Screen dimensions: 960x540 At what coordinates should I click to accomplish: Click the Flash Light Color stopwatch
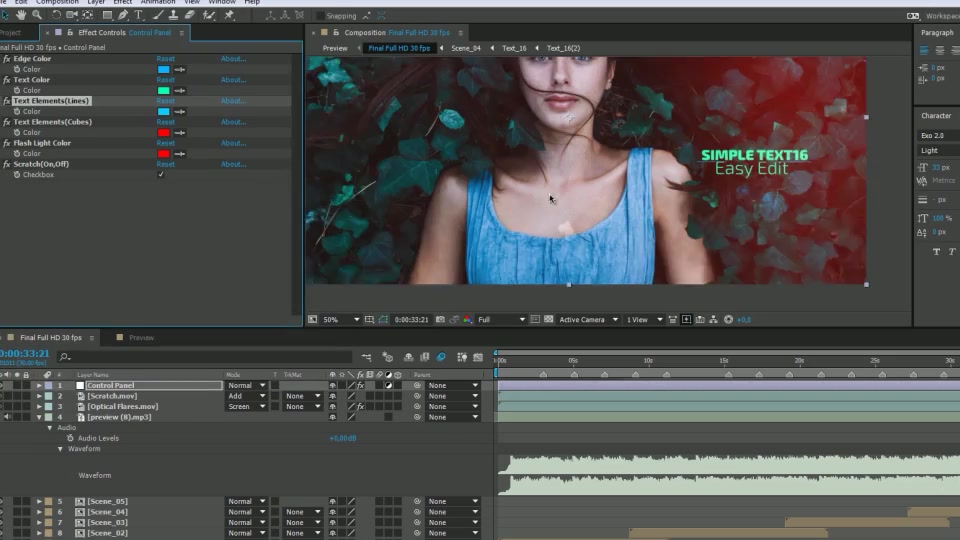[x=17, y=154]
